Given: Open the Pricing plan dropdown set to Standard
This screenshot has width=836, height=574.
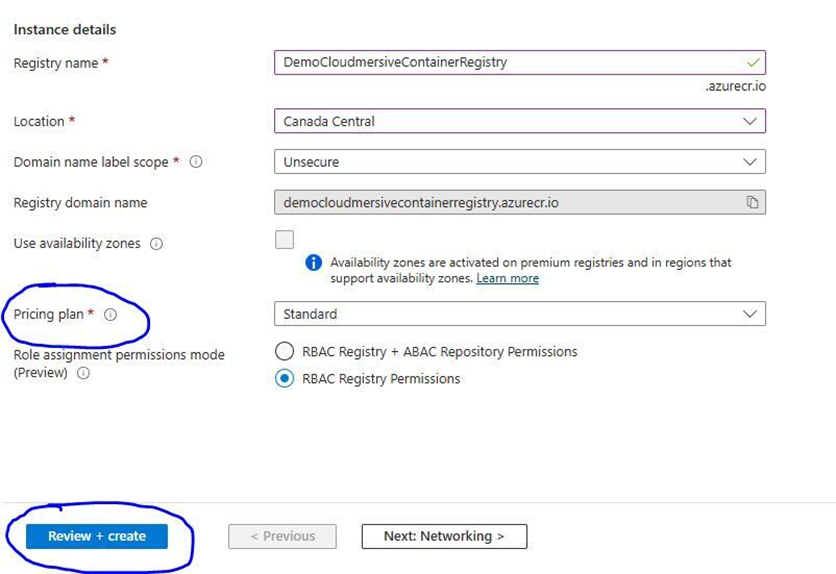Looking at the screenshot, I should (520, 314).
